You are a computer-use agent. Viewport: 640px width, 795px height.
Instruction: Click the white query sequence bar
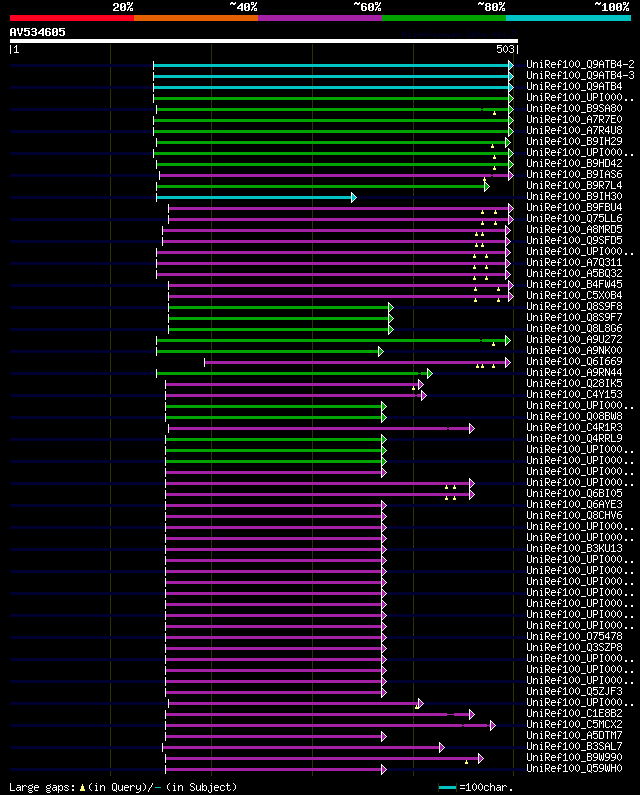(264, 41)
